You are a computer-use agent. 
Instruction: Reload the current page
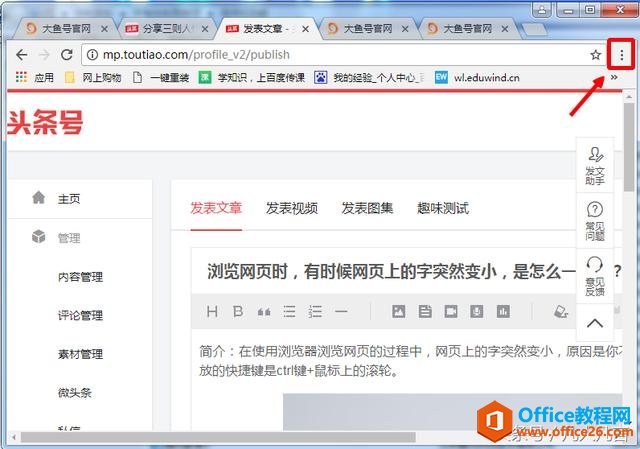[67, 54]
